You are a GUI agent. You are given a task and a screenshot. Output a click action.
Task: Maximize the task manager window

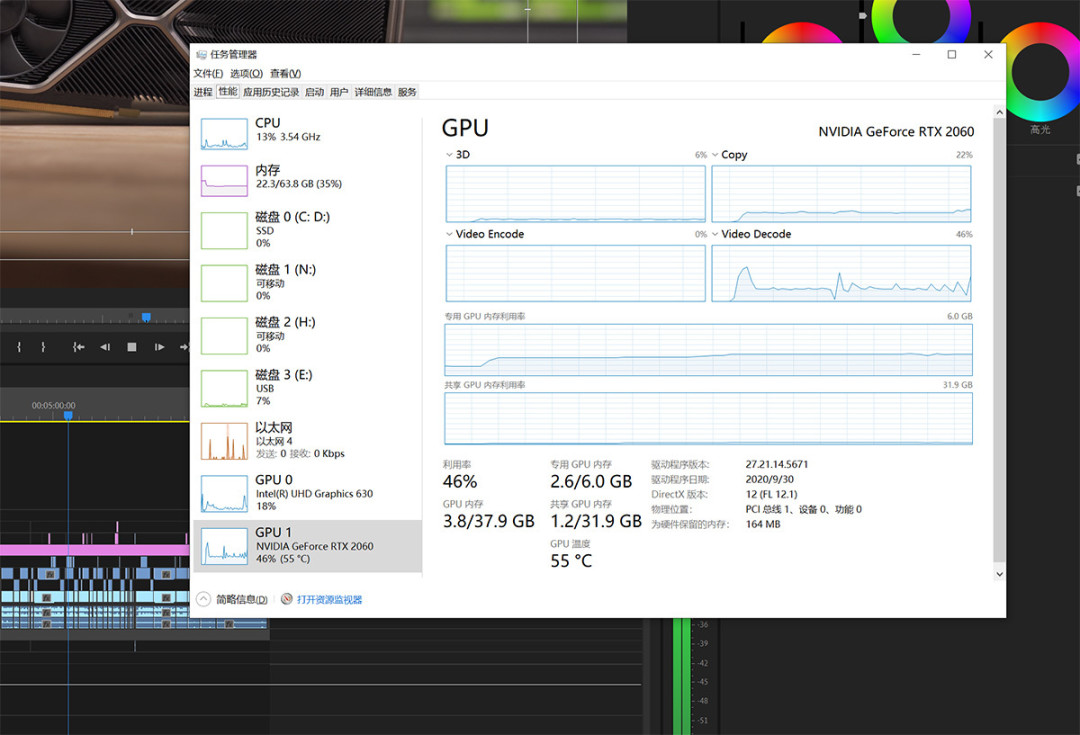[x=952, y=54]
